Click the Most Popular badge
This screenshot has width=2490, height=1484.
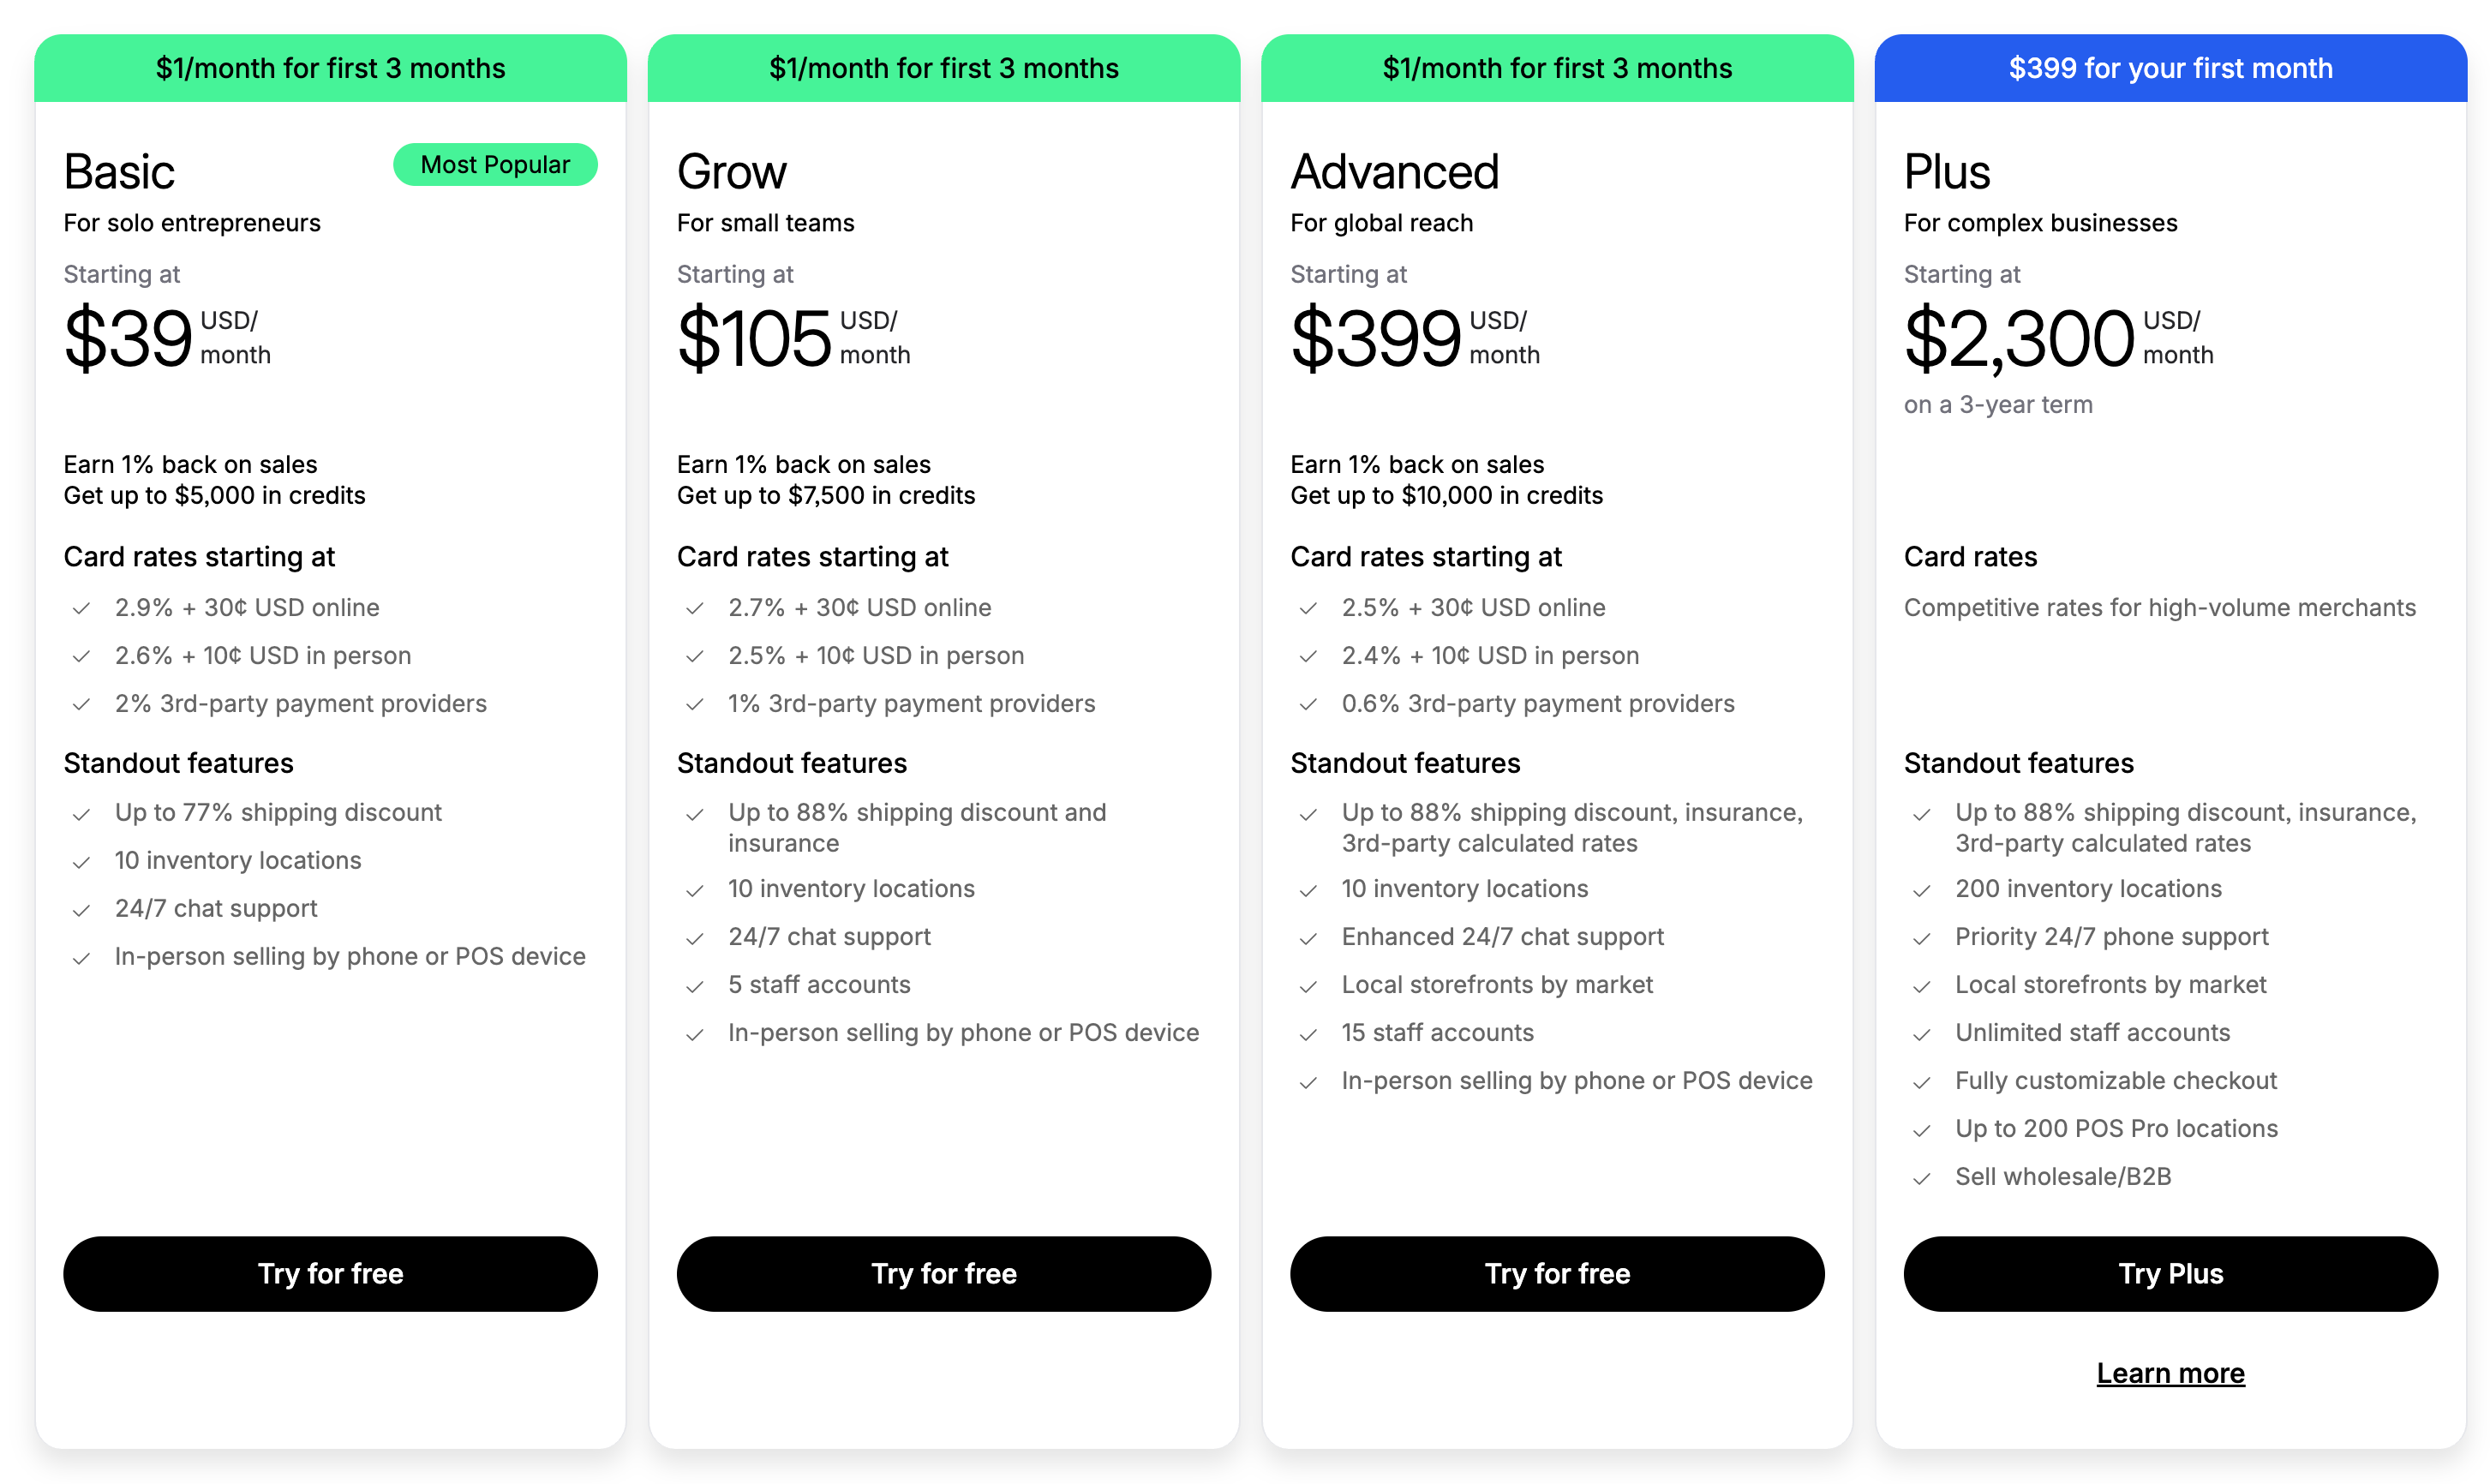point(495,164)
